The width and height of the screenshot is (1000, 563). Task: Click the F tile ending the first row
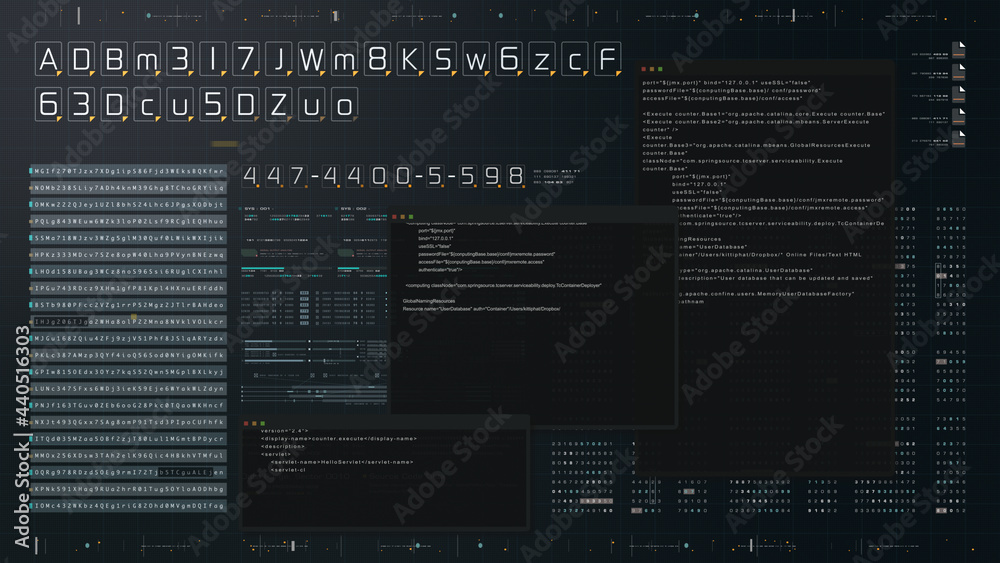pos(607,59)
